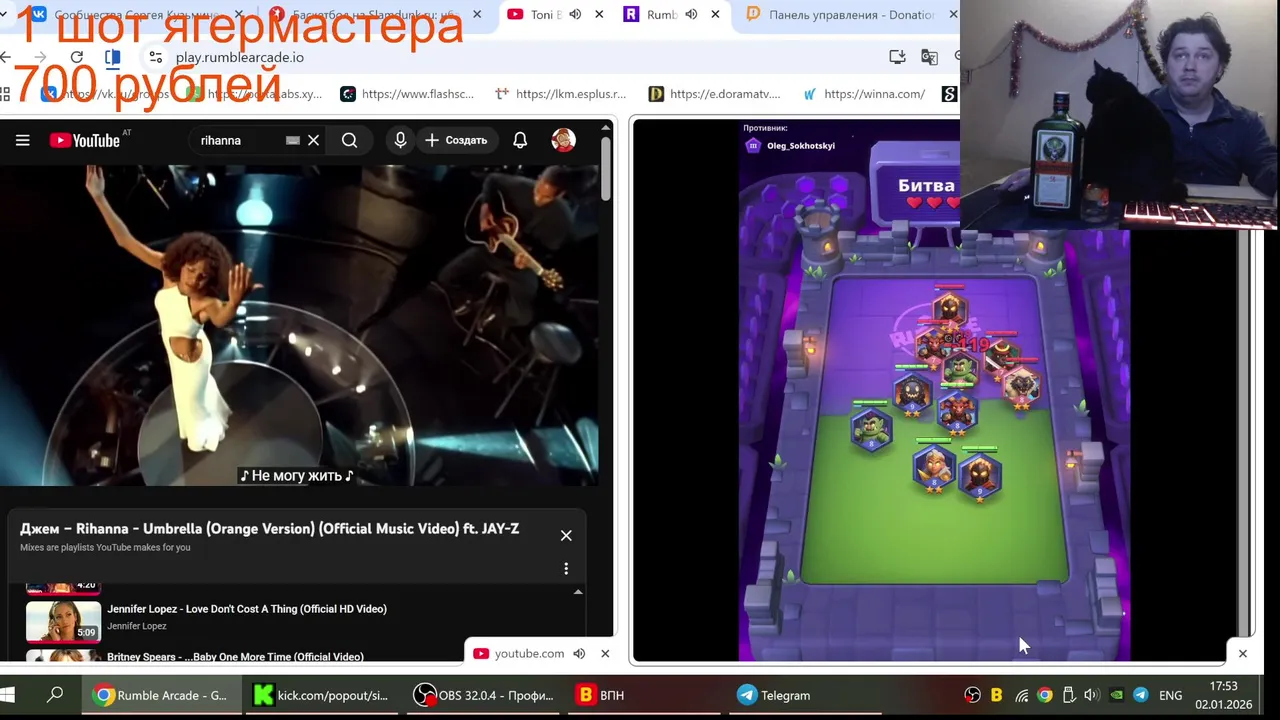Open the Создать create menu
Screen dimensions: 1280x720
(456, 140)
